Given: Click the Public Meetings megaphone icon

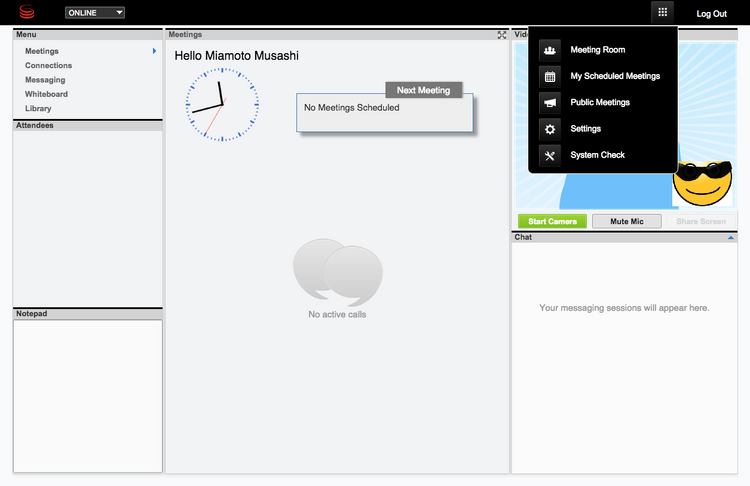Looking at the screenshot, I should pos(549,103).
